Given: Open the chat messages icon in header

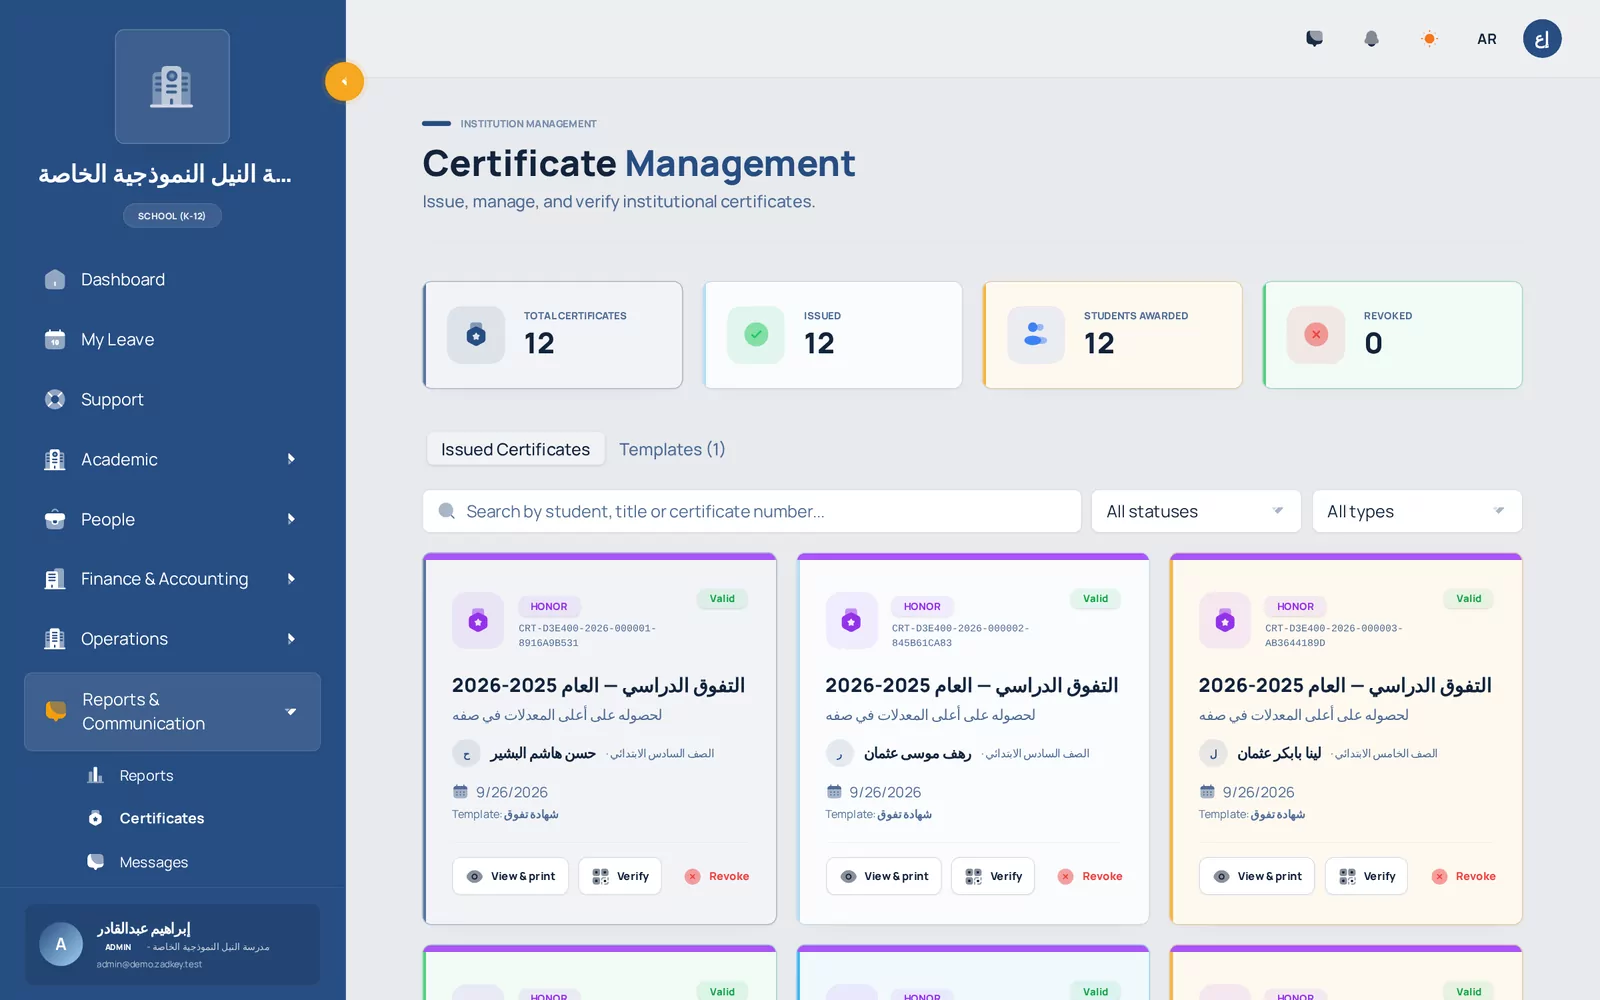Looking at the screenshot, I should point(1314,39).
